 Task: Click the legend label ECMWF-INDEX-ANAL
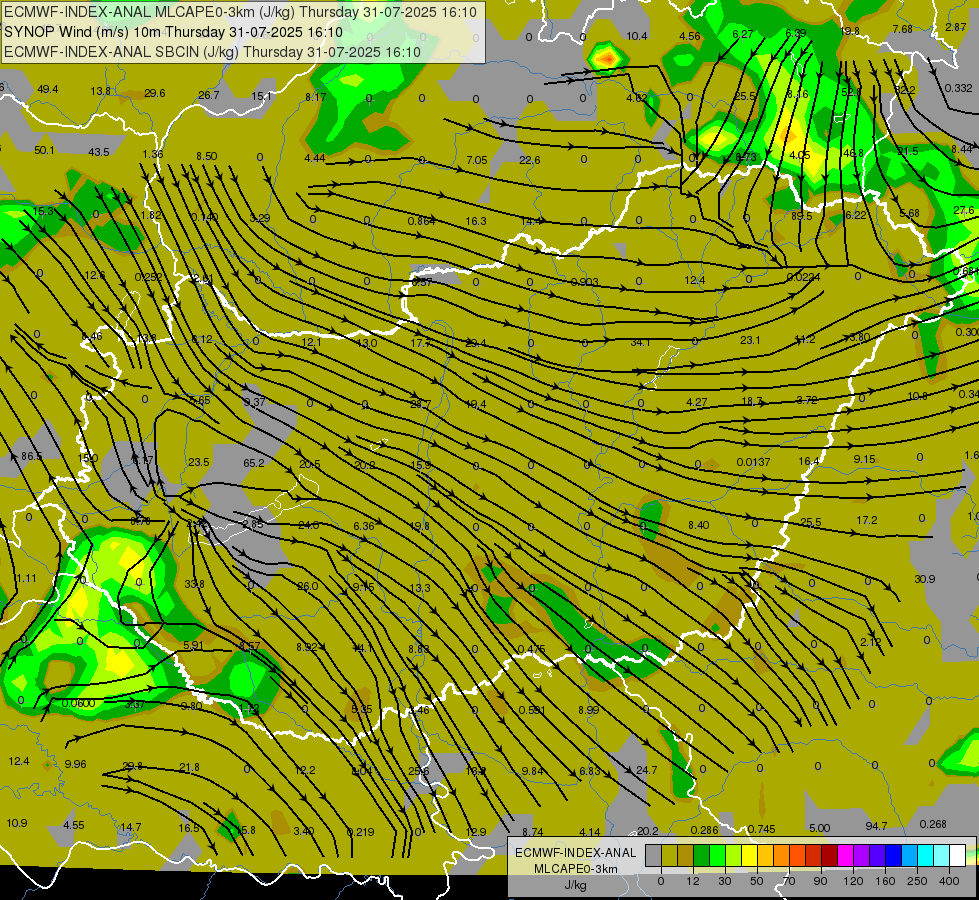point(575,853)
